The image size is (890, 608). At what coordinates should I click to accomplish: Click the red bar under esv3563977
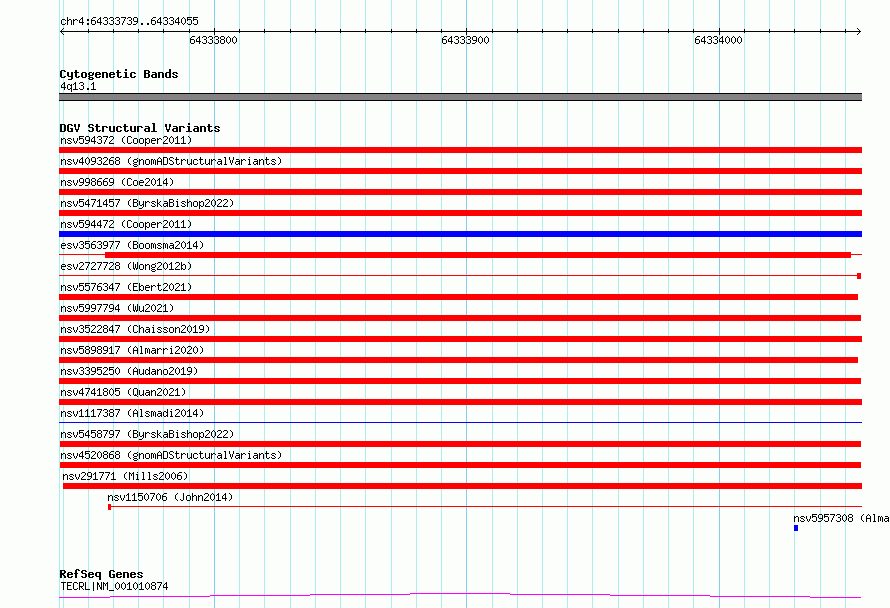tap(478, 255)
